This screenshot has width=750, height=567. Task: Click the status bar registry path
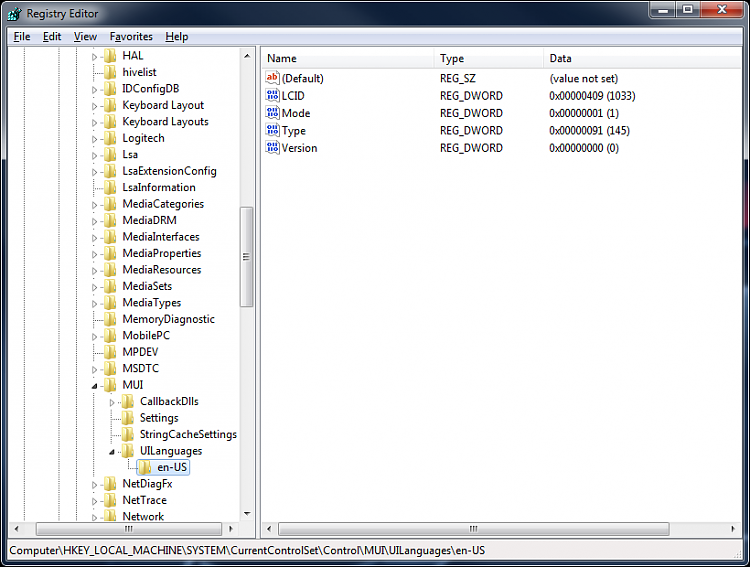[247, 550]
